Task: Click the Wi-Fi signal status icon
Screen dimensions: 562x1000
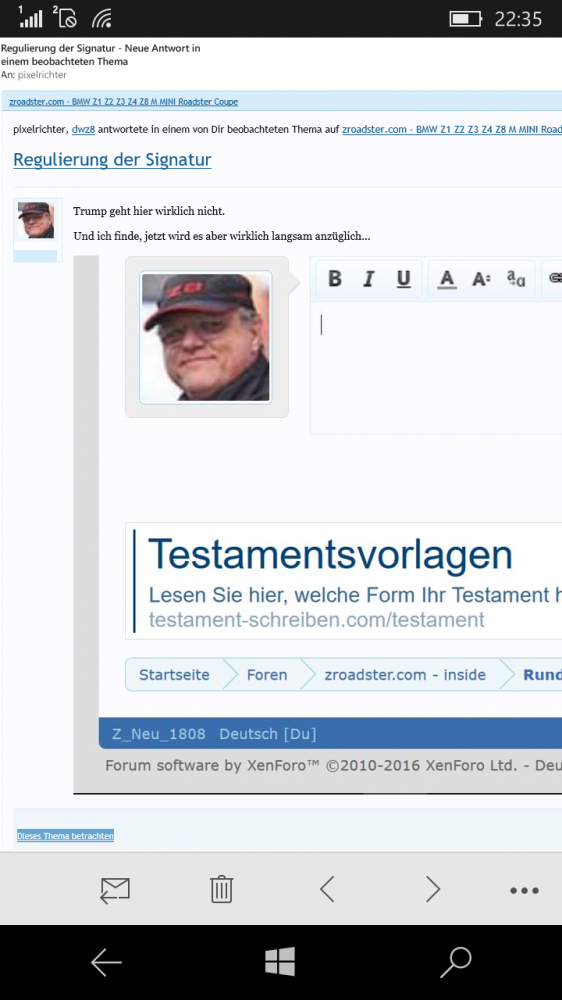Action: coord(102,18)
